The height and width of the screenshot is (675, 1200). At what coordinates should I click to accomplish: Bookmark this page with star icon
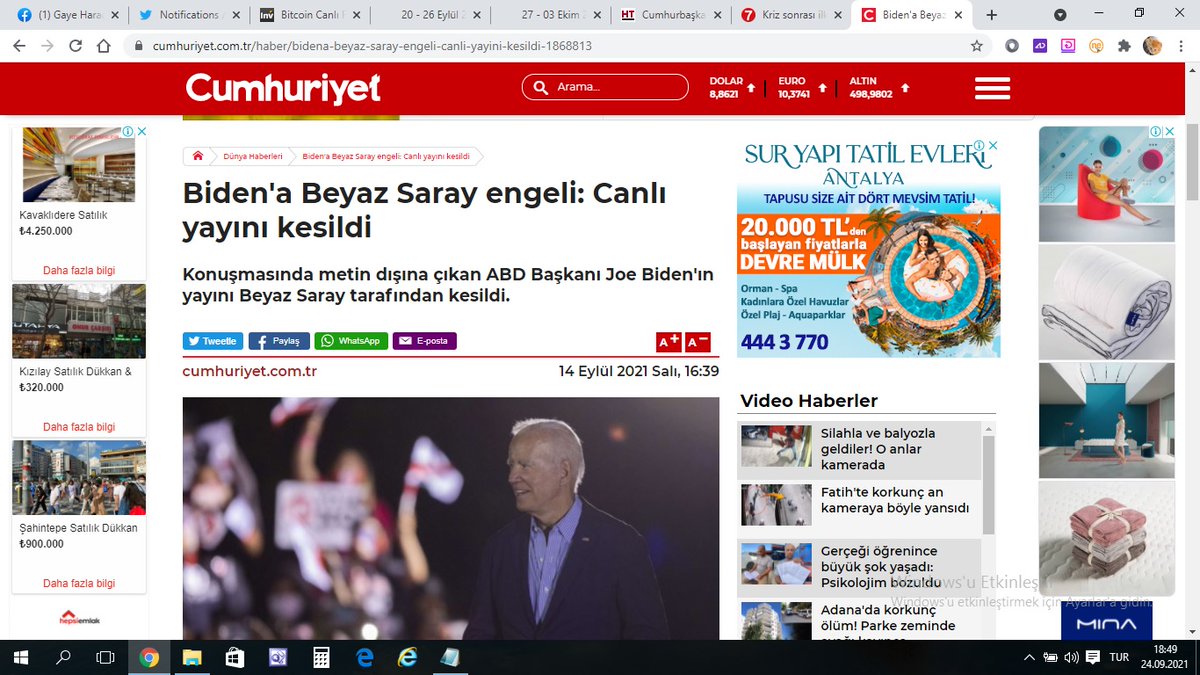pyautogui.click(x=977, y=46)
